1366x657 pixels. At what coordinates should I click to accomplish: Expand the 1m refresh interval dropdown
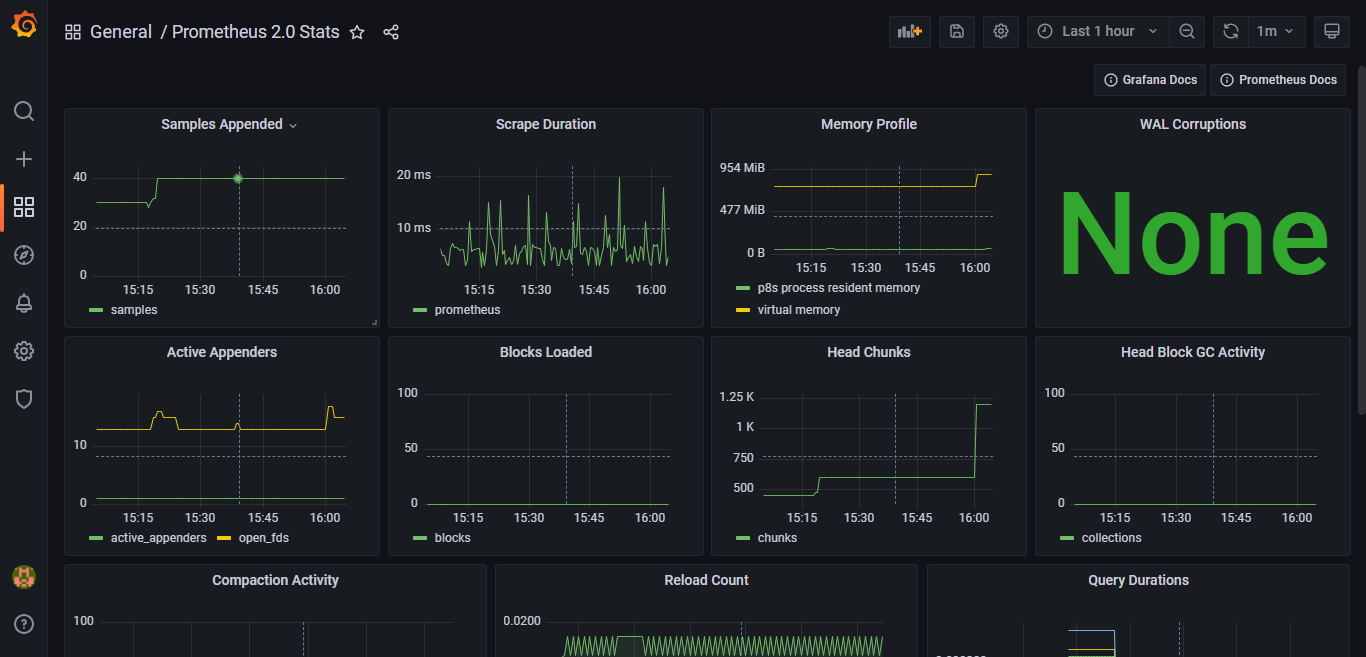(x=1277, y=32)
